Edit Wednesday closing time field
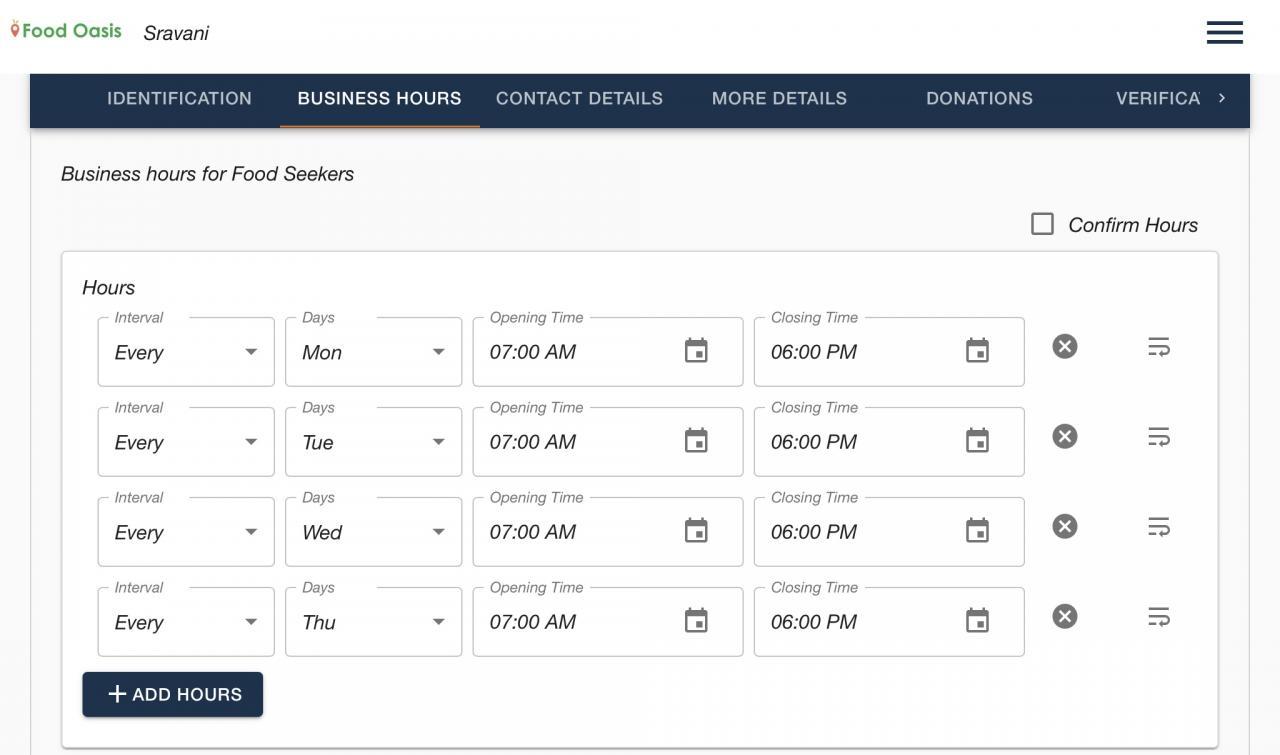The width and height of the screenshot is (1280, 755). click(889, 532)
